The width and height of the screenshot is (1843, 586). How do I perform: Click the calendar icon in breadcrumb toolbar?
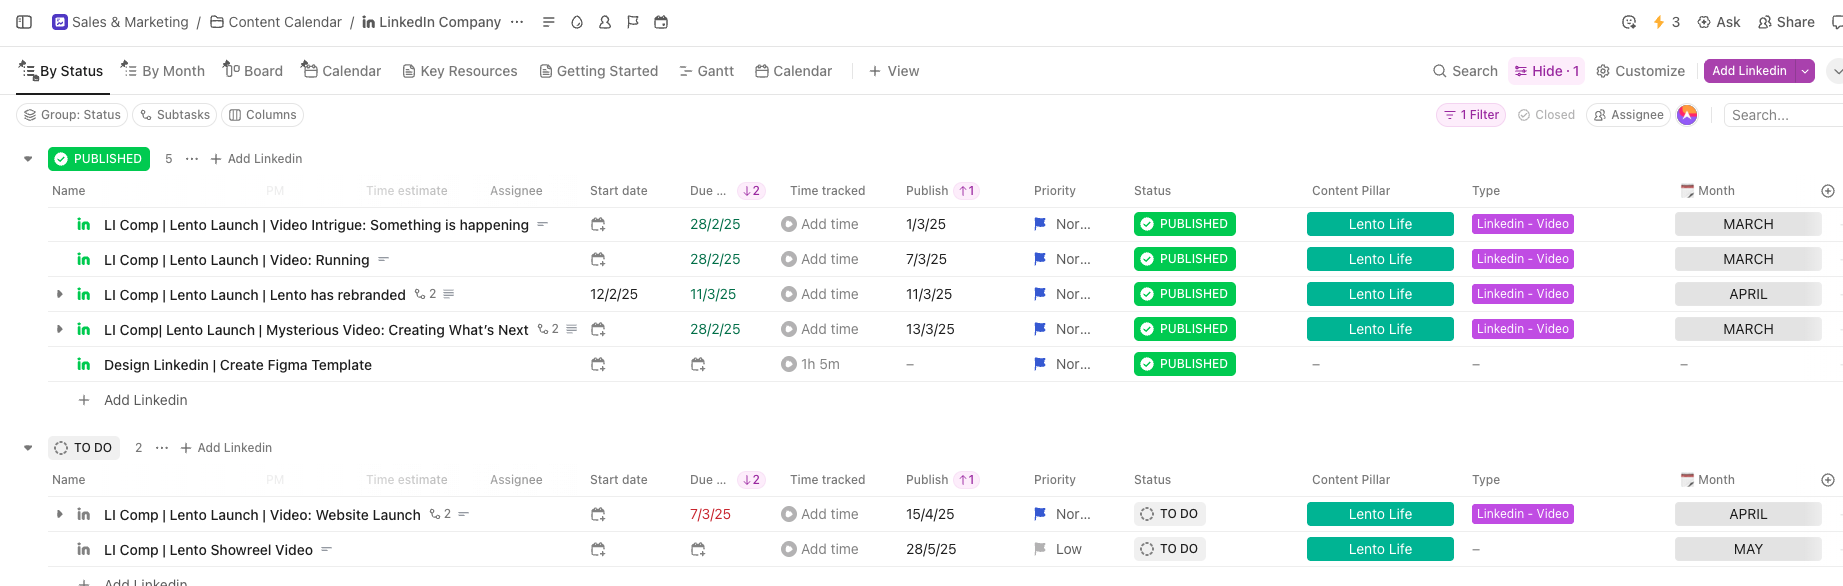point(661,22)
